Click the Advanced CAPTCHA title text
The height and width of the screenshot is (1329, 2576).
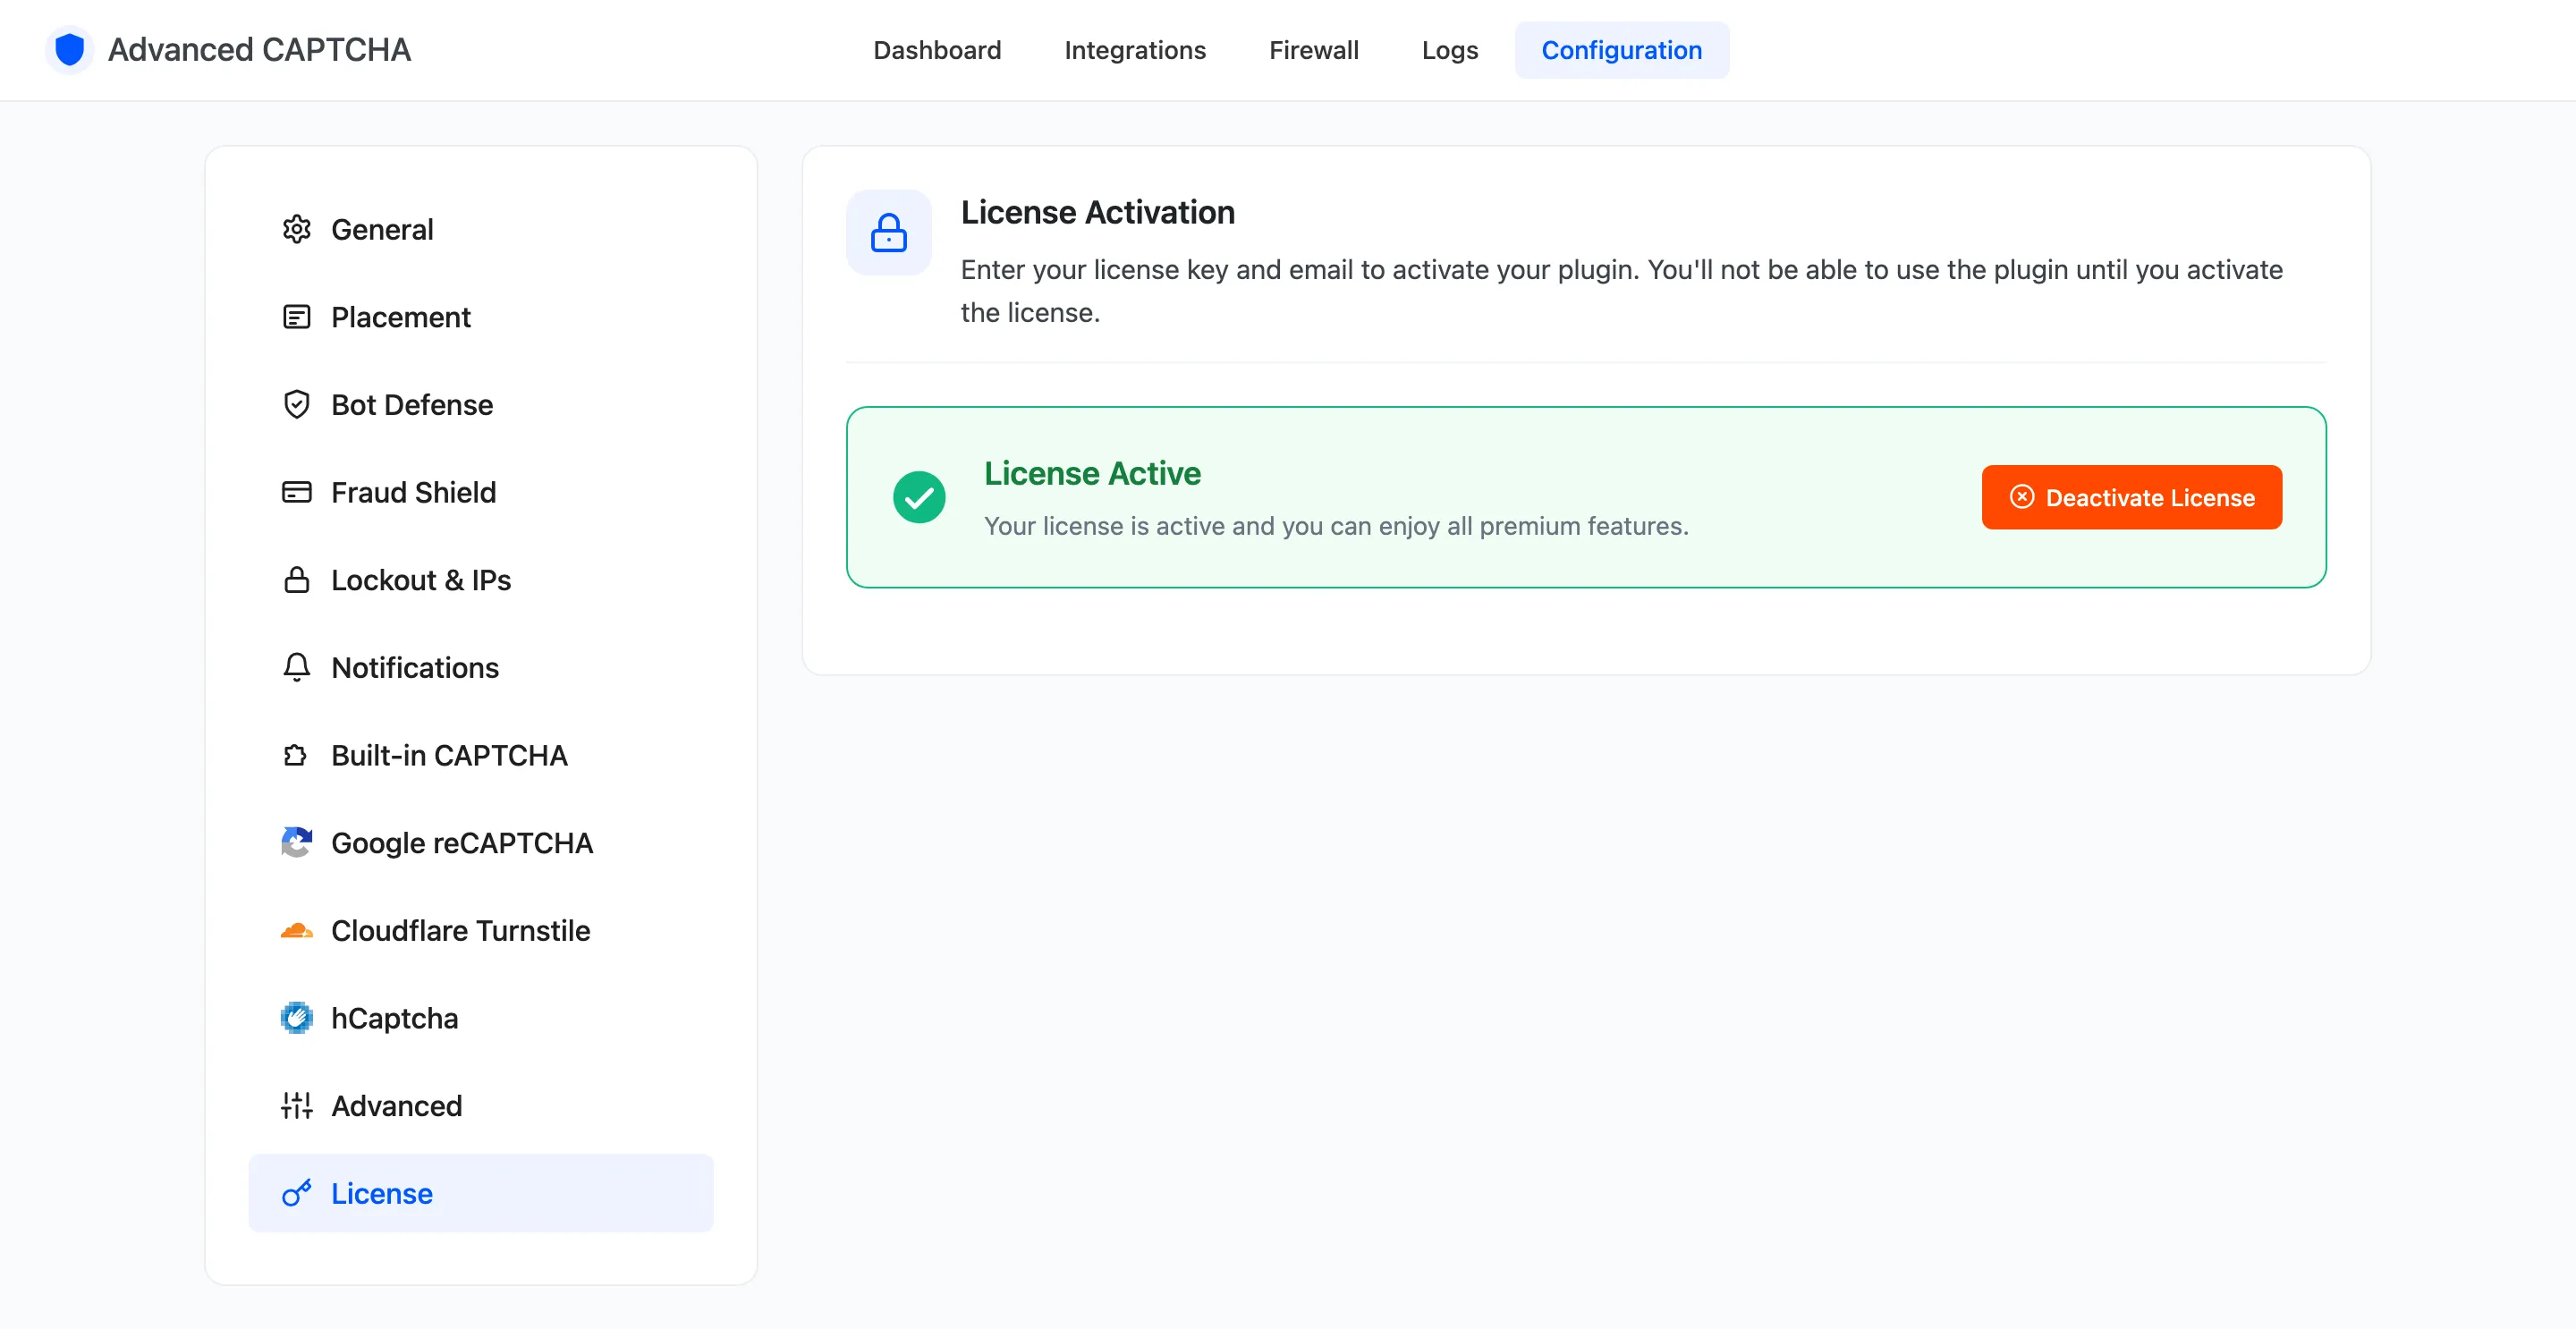coord(259,49)
